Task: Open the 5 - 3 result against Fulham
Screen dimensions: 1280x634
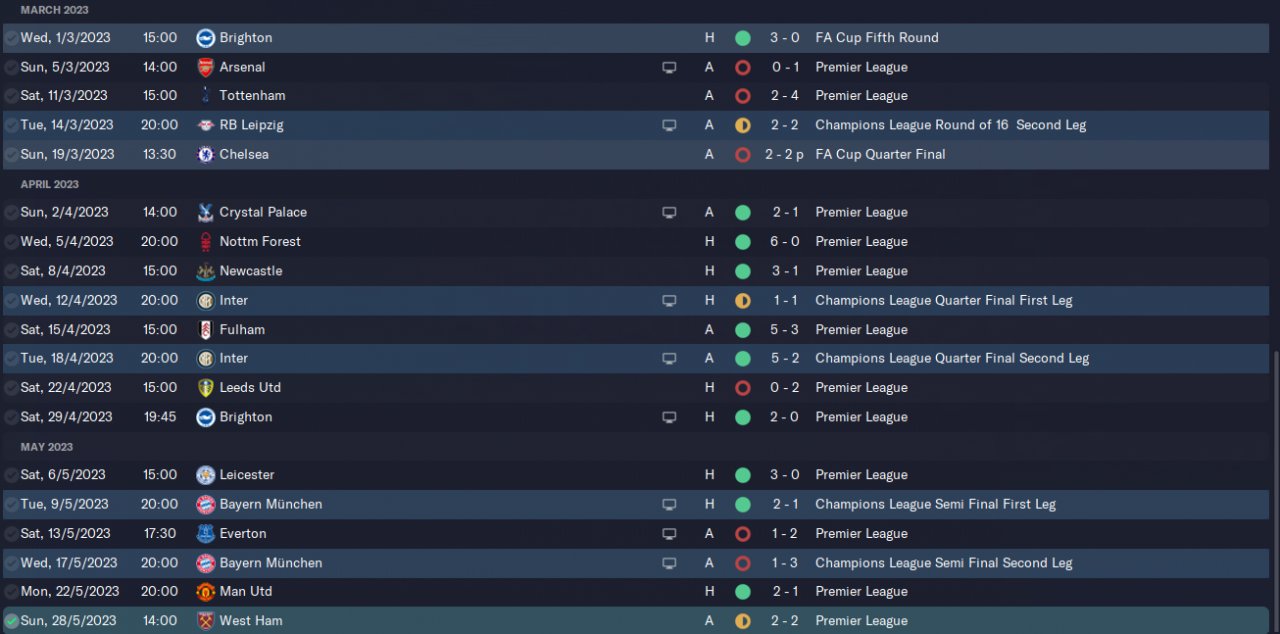Action: click(x=784, y=329)
